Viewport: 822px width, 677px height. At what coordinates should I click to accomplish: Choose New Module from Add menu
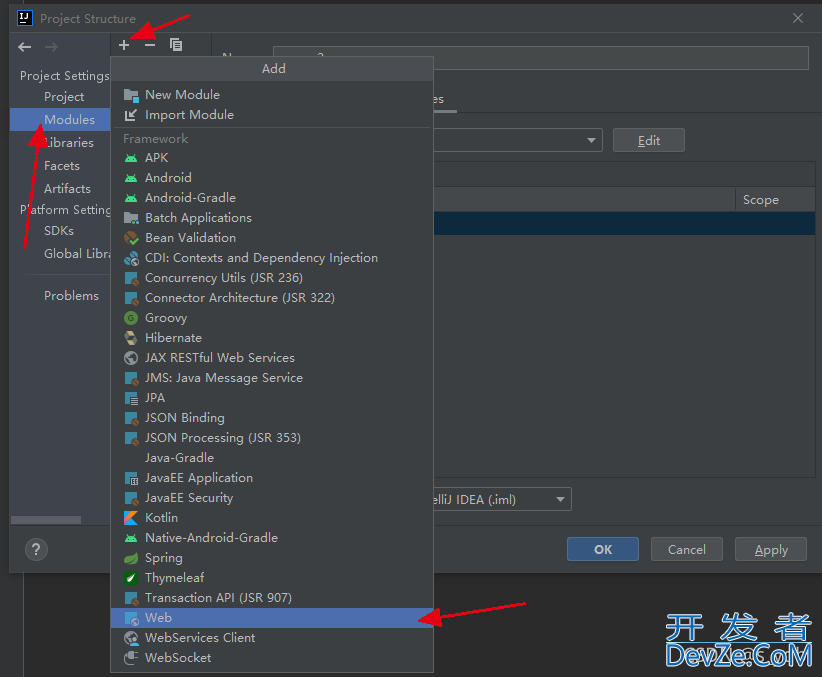(x=272, y=95)
